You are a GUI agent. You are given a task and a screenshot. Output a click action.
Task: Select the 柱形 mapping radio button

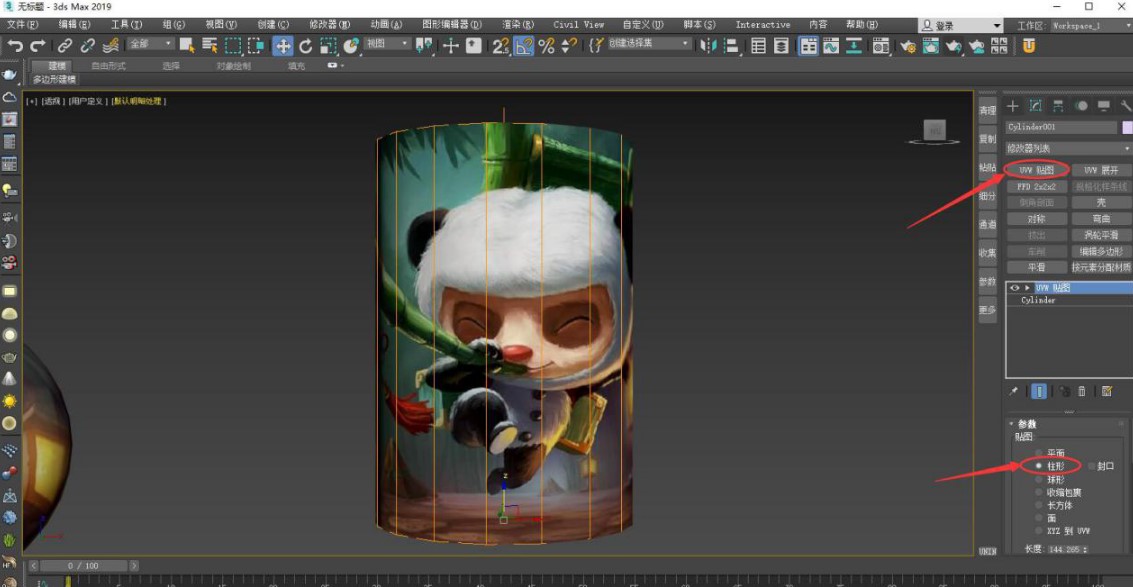pyautogui.click(x=1038, y=466)
